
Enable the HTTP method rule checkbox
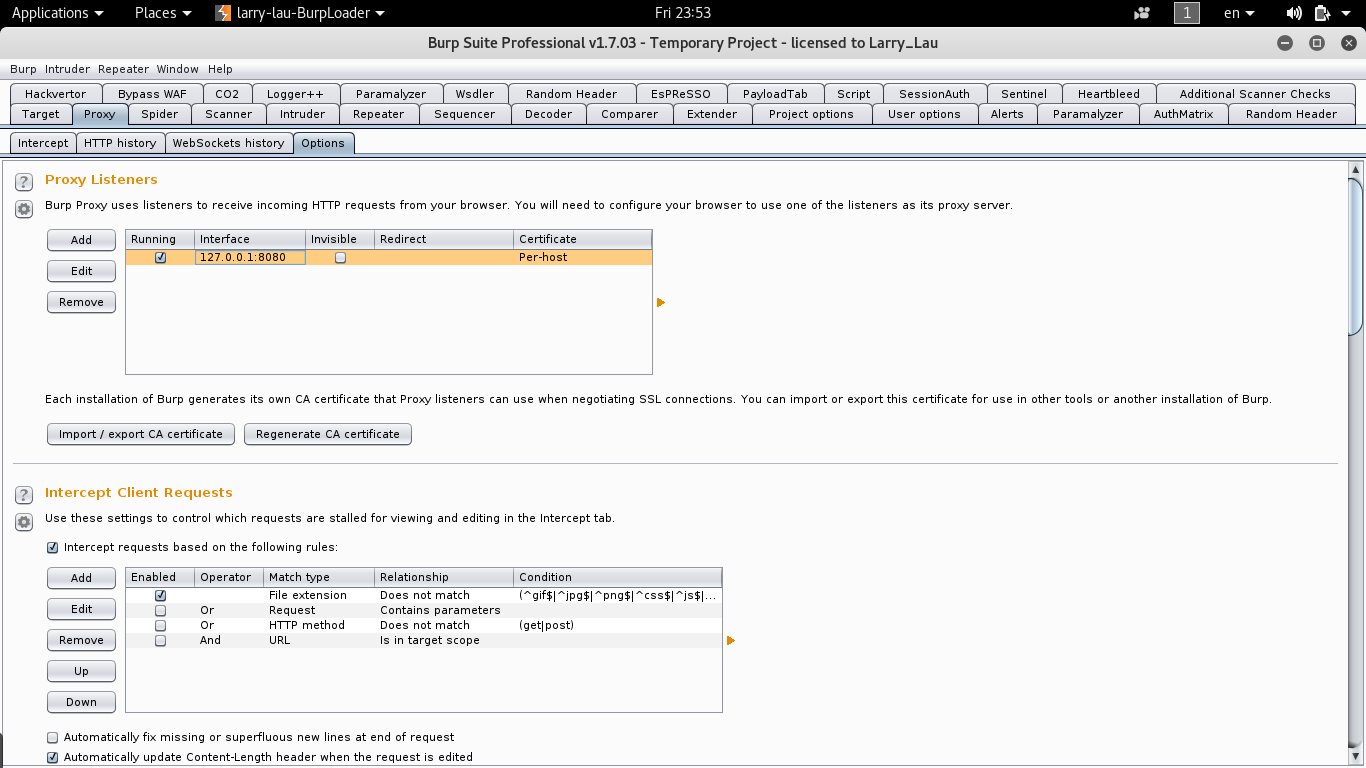tap(160, 625)
